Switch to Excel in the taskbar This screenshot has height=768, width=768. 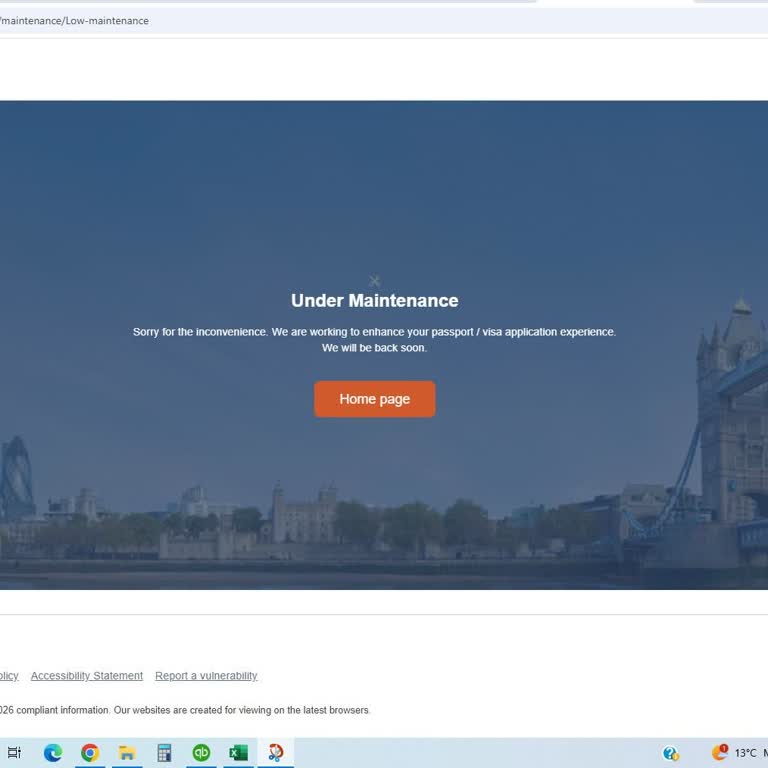[239, 752]
